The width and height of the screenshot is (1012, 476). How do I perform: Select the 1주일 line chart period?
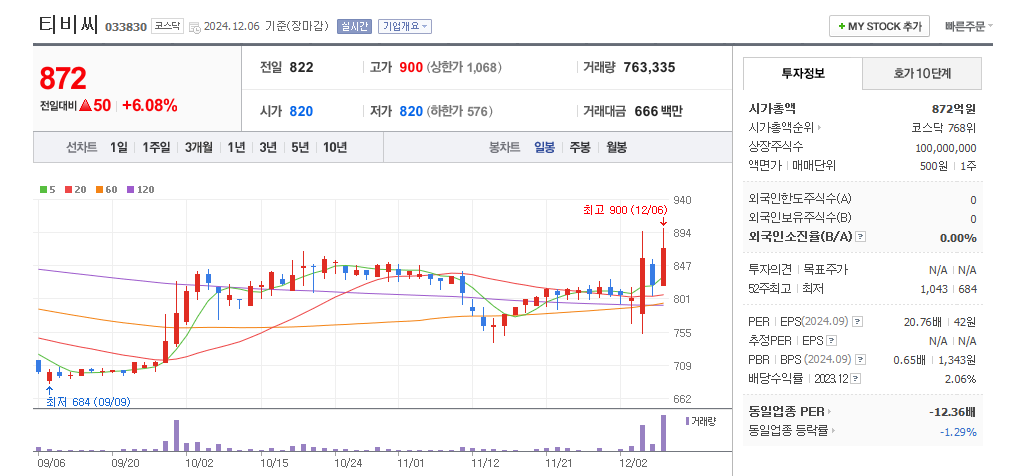pos(156,147)
